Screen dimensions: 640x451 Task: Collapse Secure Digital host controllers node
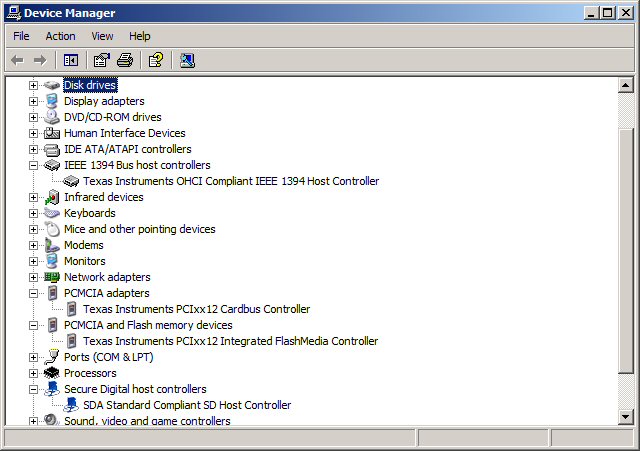pos(33,389)
